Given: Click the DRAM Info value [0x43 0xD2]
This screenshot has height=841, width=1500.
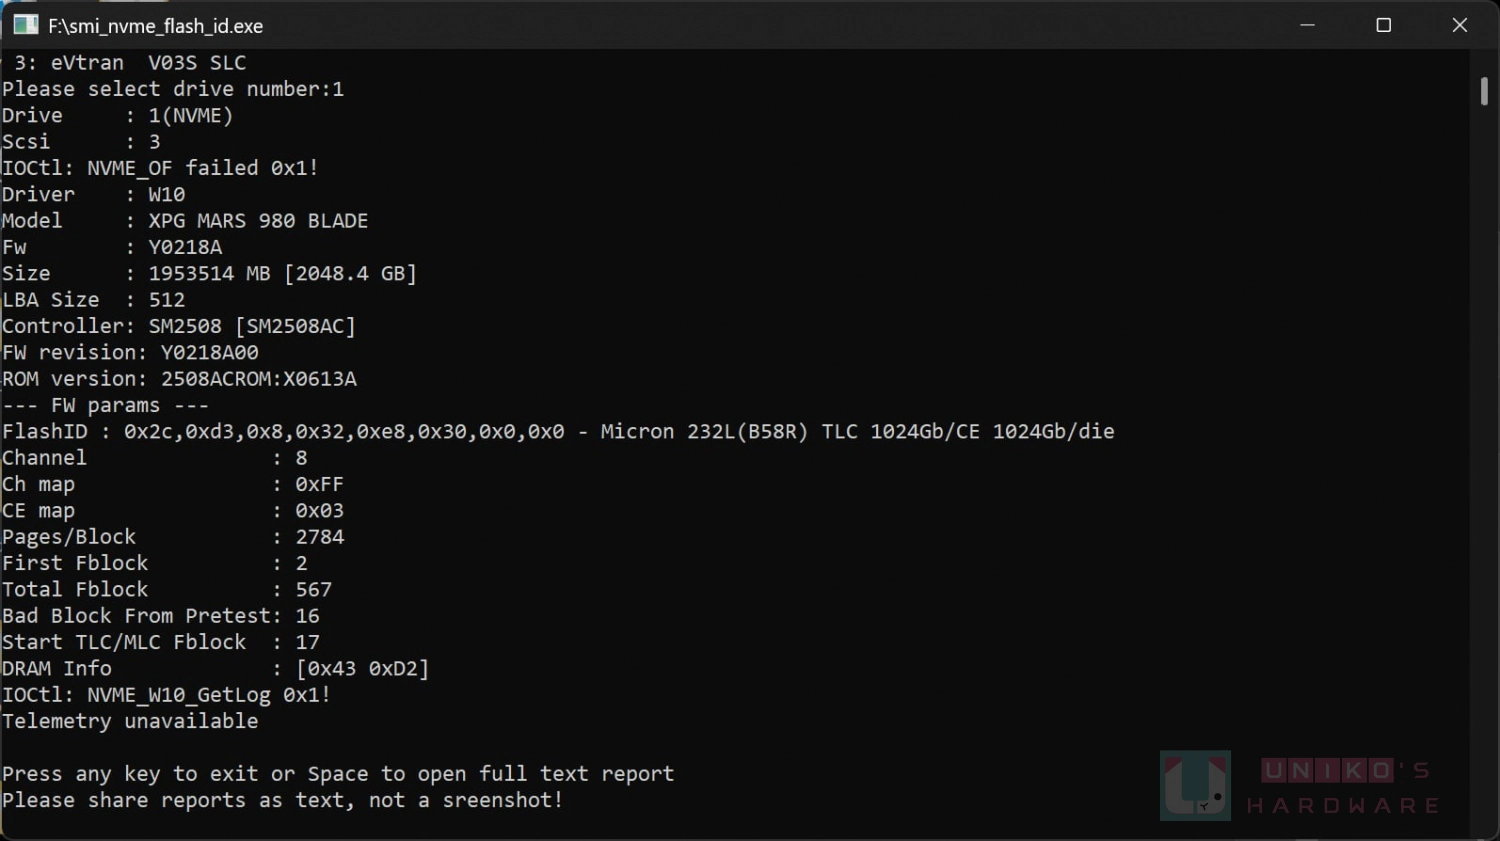Looking at the screenshot, I should pos(362,668).
